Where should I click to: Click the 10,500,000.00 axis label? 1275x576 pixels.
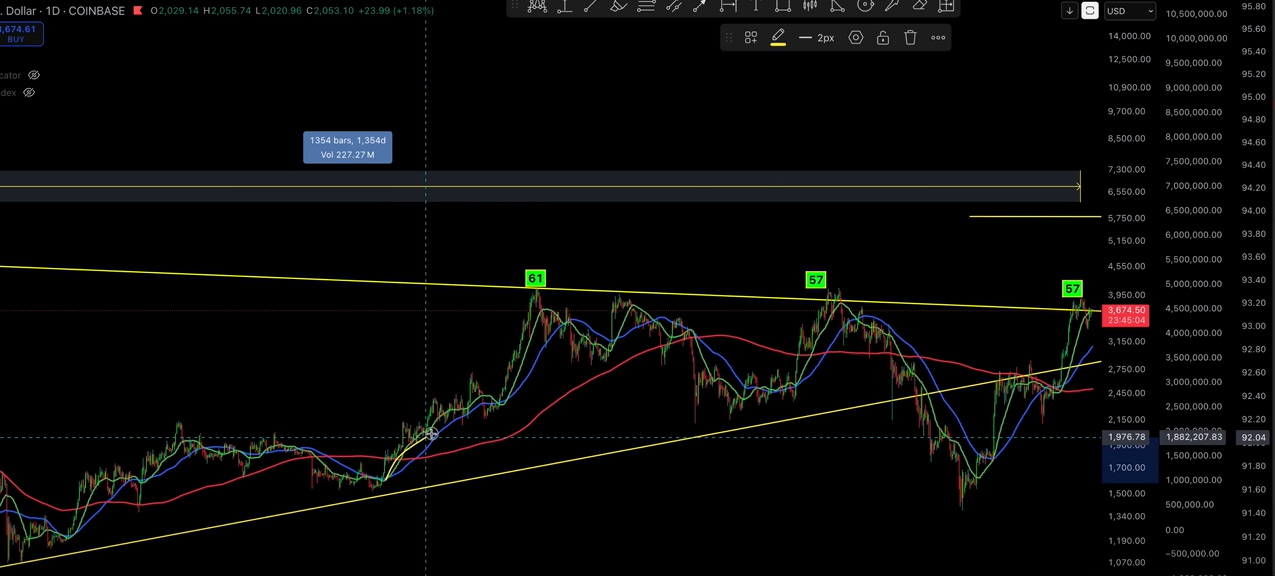click(x=1196, y=14)
